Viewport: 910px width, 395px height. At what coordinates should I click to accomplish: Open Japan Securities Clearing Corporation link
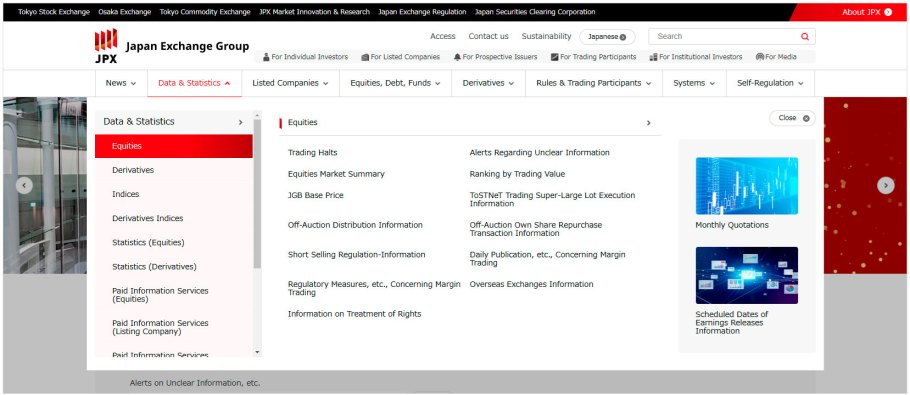click(535, 12)
